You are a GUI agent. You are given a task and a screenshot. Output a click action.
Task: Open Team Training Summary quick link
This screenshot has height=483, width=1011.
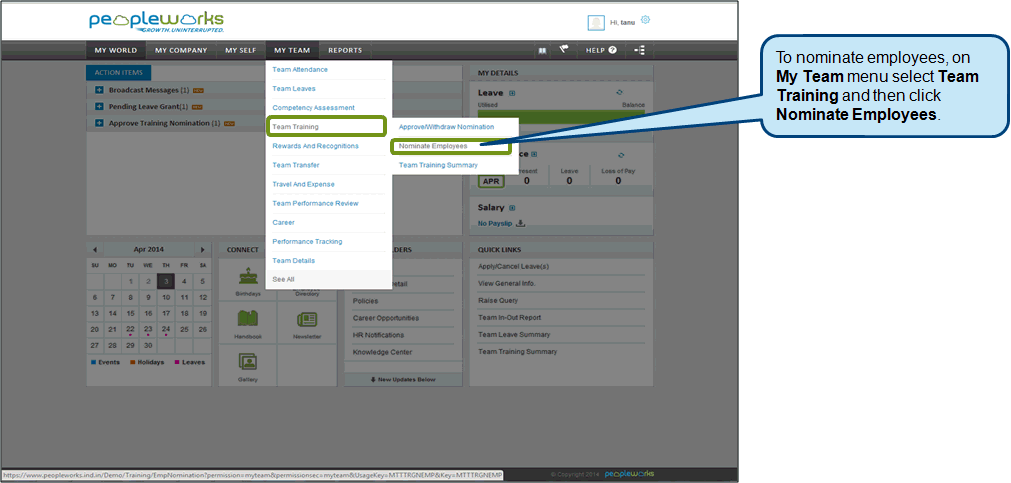point(518,351)
